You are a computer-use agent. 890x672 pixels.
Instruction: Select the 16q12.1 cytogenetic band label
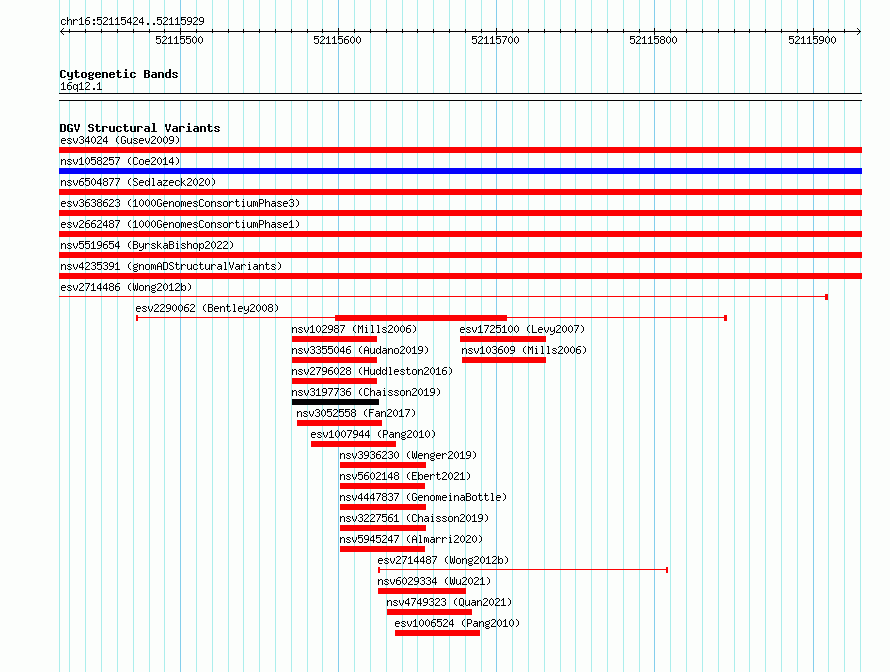point(81,86)
